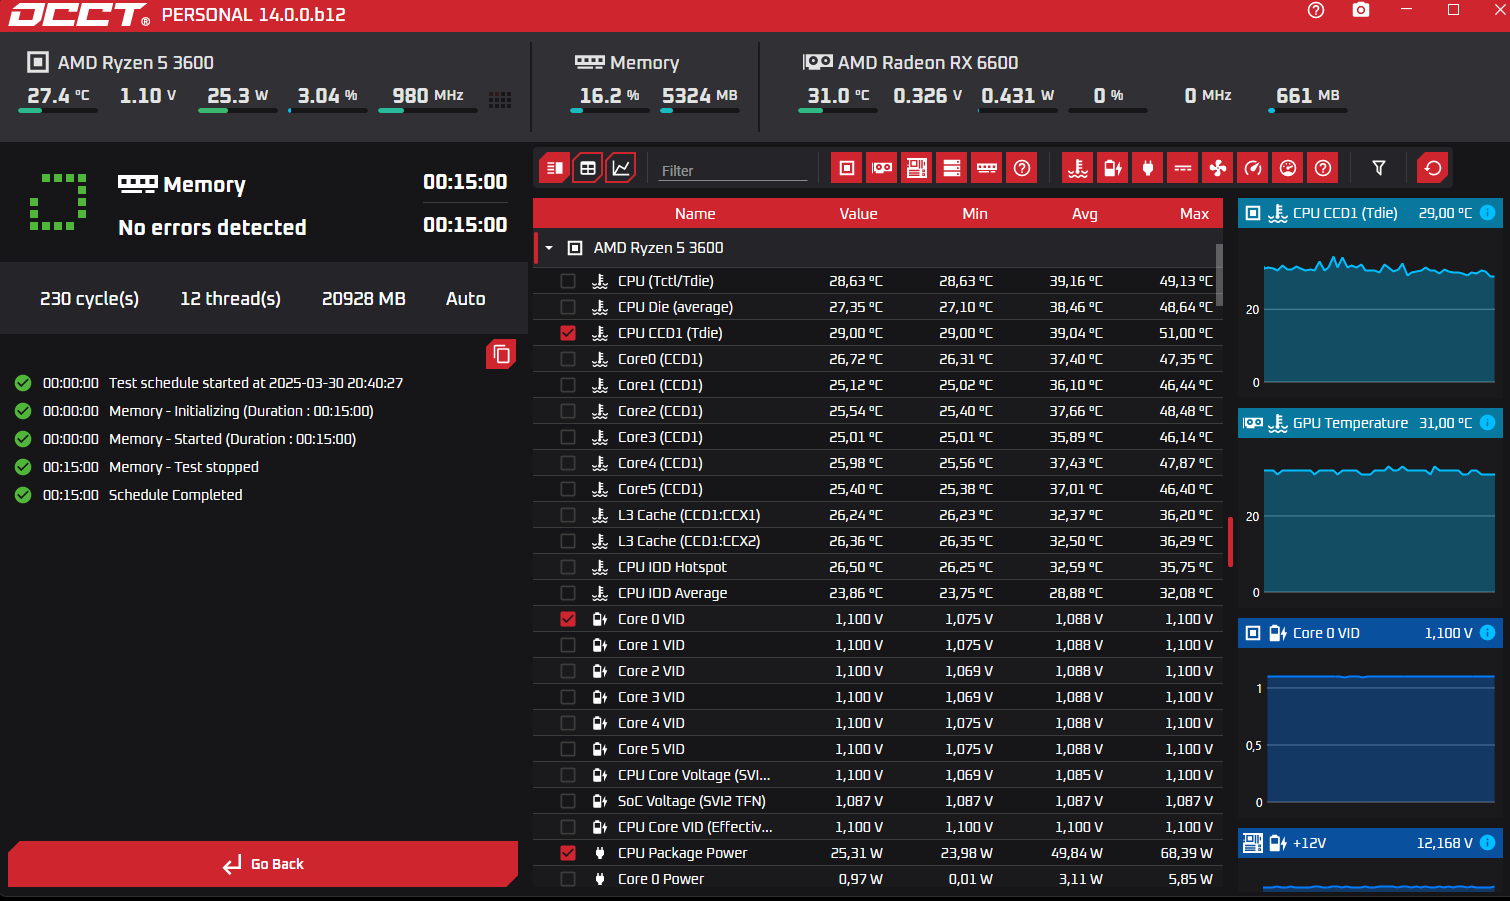Take a screenshot with the camera icon

pos(1360,10)
